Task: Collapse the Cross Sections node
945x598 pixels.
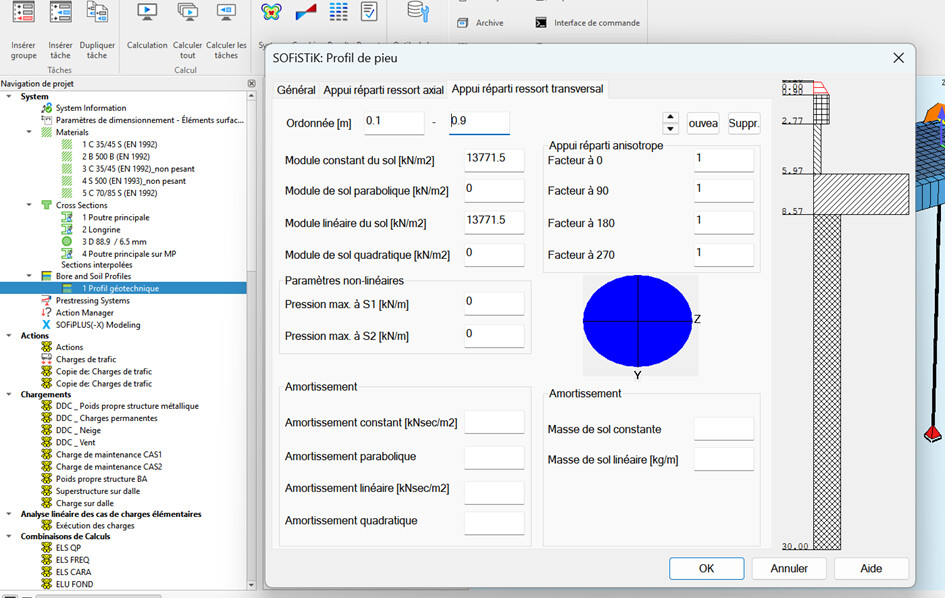Action: [29, 205]
